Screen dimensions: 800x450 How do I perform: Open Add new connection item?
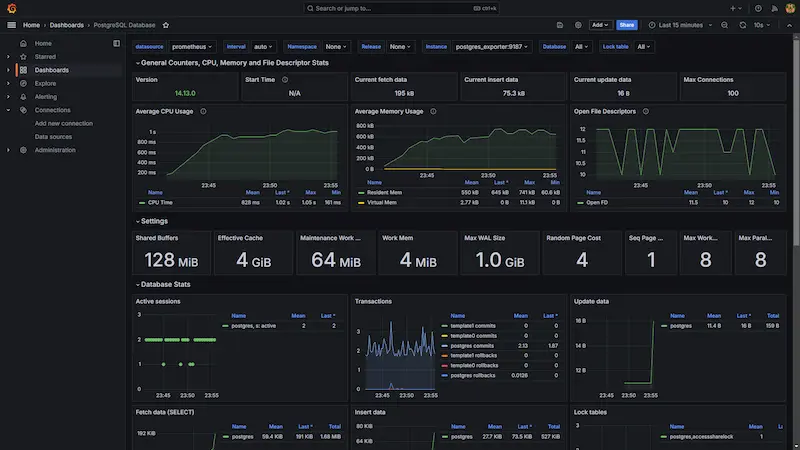64,123
